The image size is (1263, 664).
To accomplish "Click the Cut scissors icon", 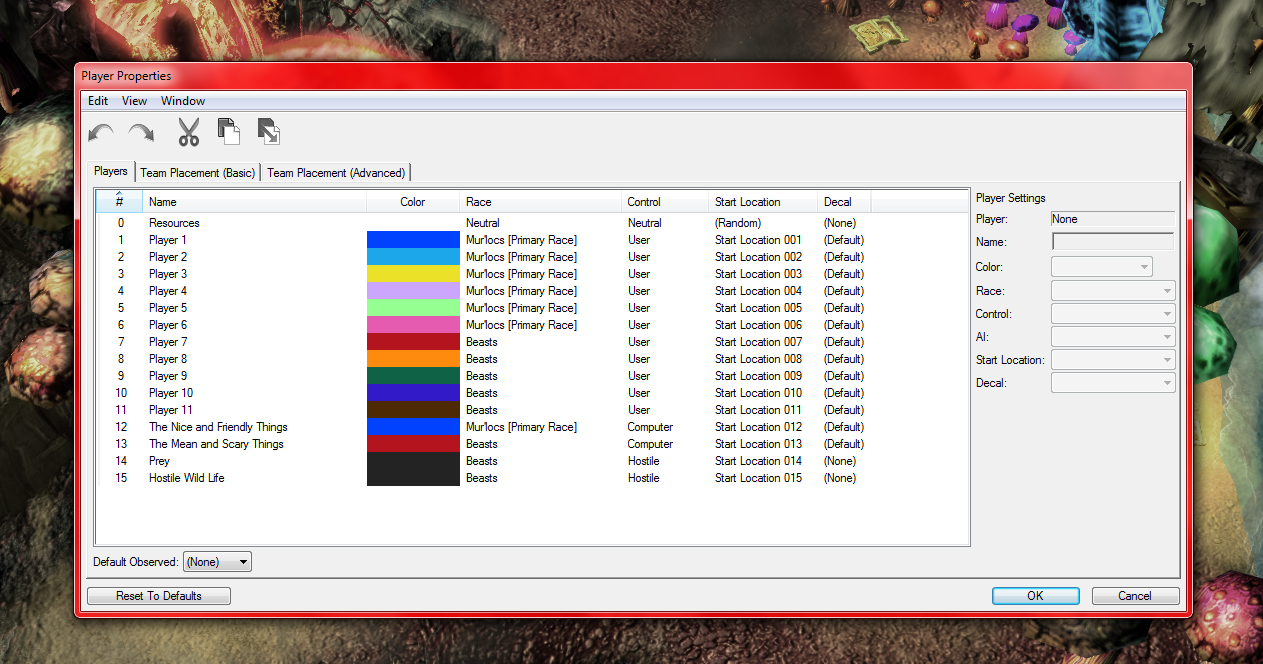I will pos(189,132).
